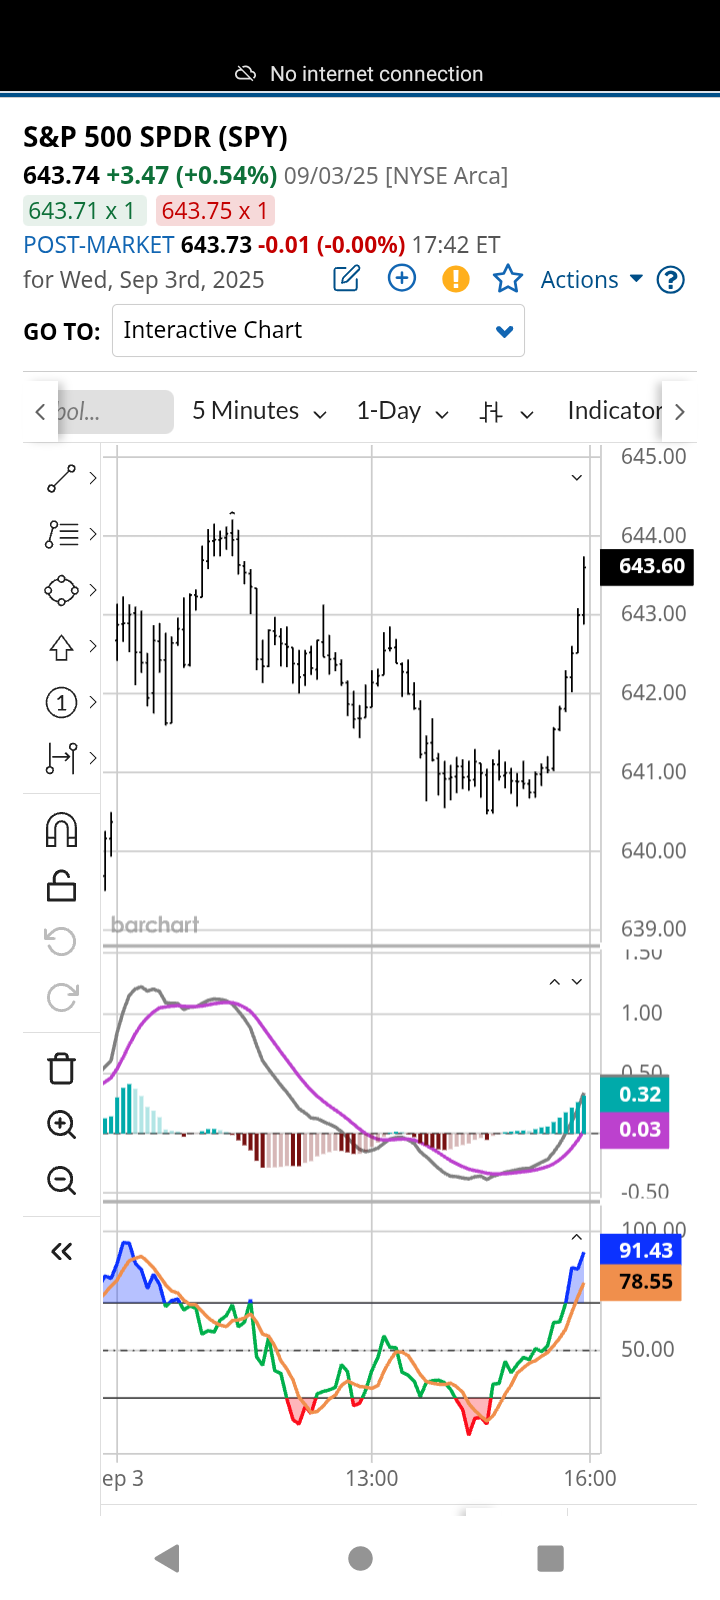Zoom out of the chart
This screenshot has width=720, height=1600.
click(62, 1180)
